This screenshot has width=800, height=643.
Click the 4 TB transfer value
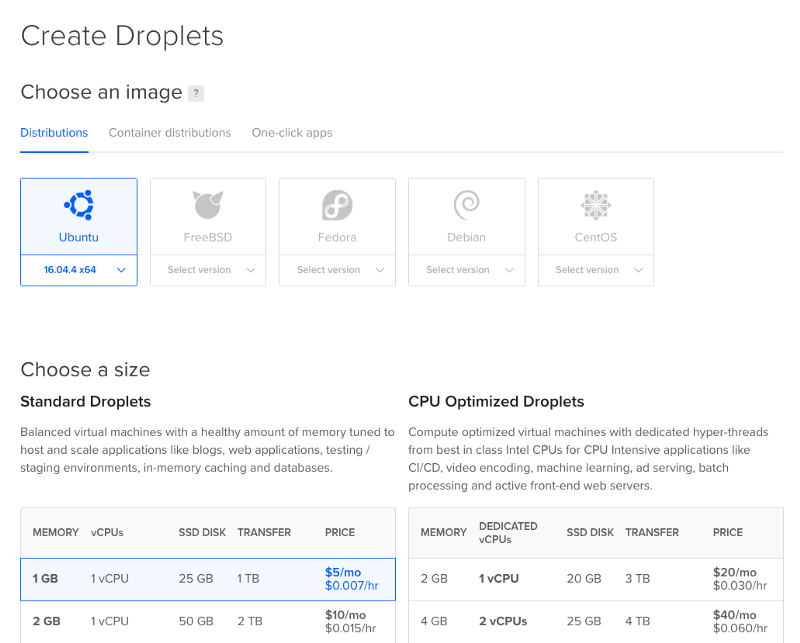pyautogui.click(x=638, y=622)
